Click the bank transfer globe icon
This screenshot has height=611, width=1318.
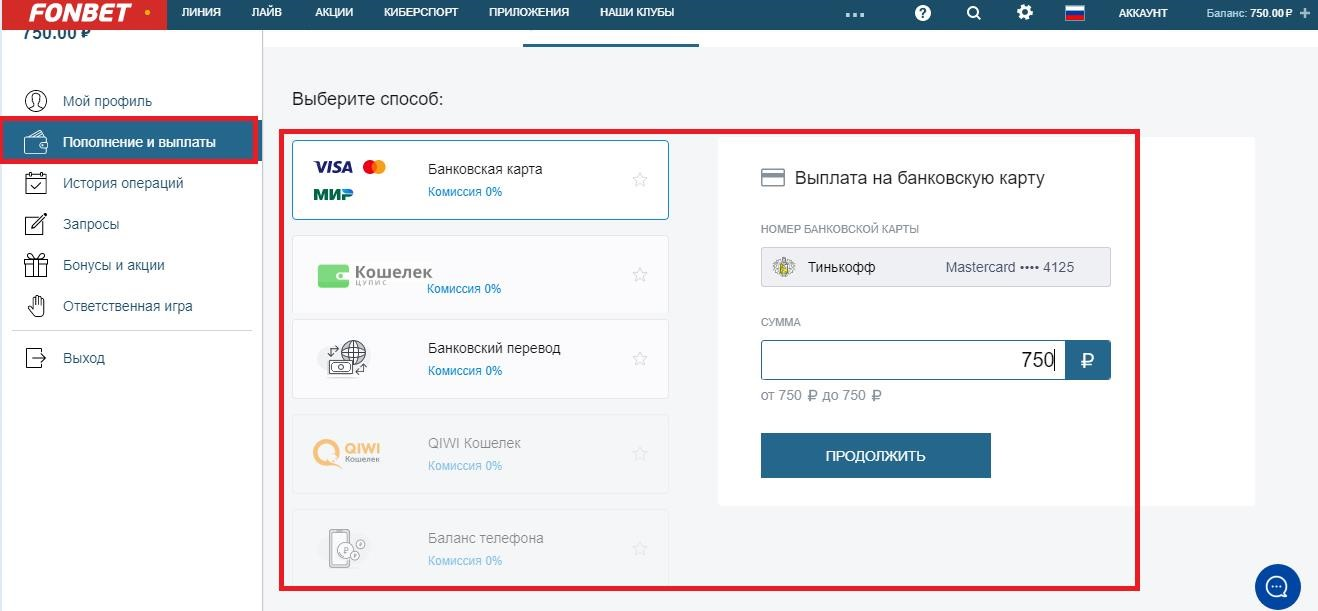344,359
